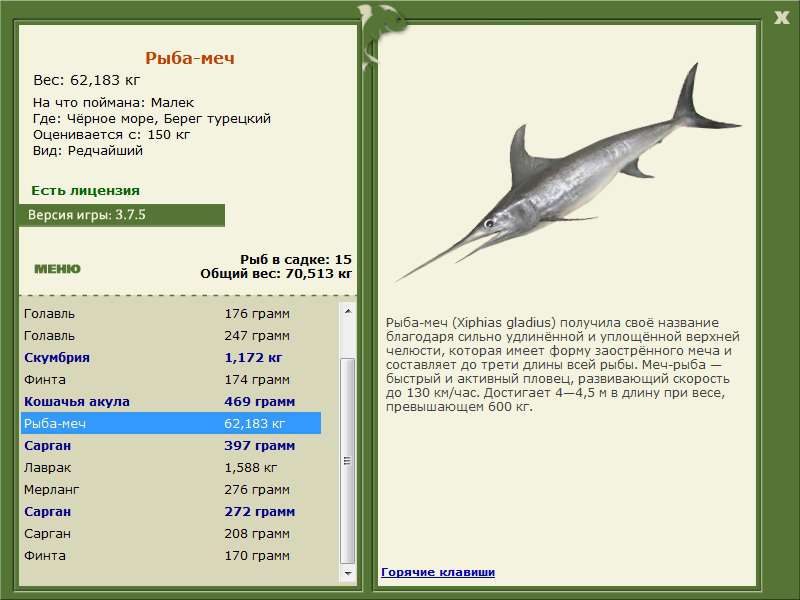Image resolution: width=800 pixels, height=600 pixels.
Task: Select the Кошачья акула entry
Action: [x=171, y=402]
